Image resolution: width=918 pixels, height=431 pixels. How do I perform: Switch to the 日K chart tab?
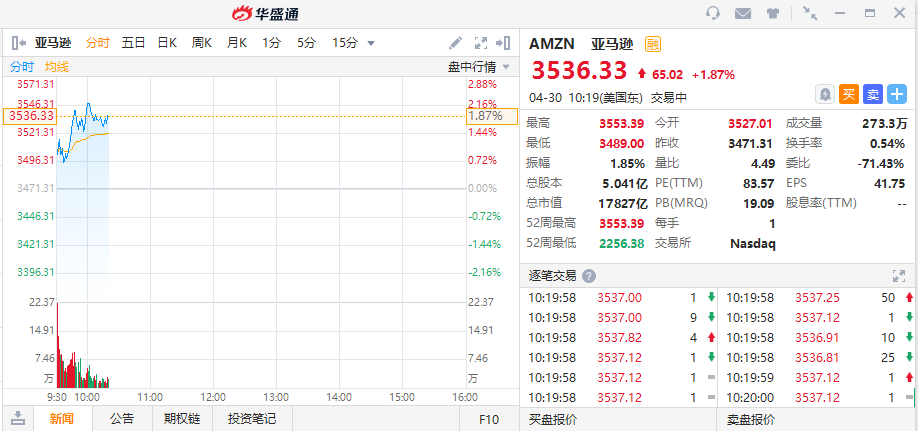(x=167, y=43)
